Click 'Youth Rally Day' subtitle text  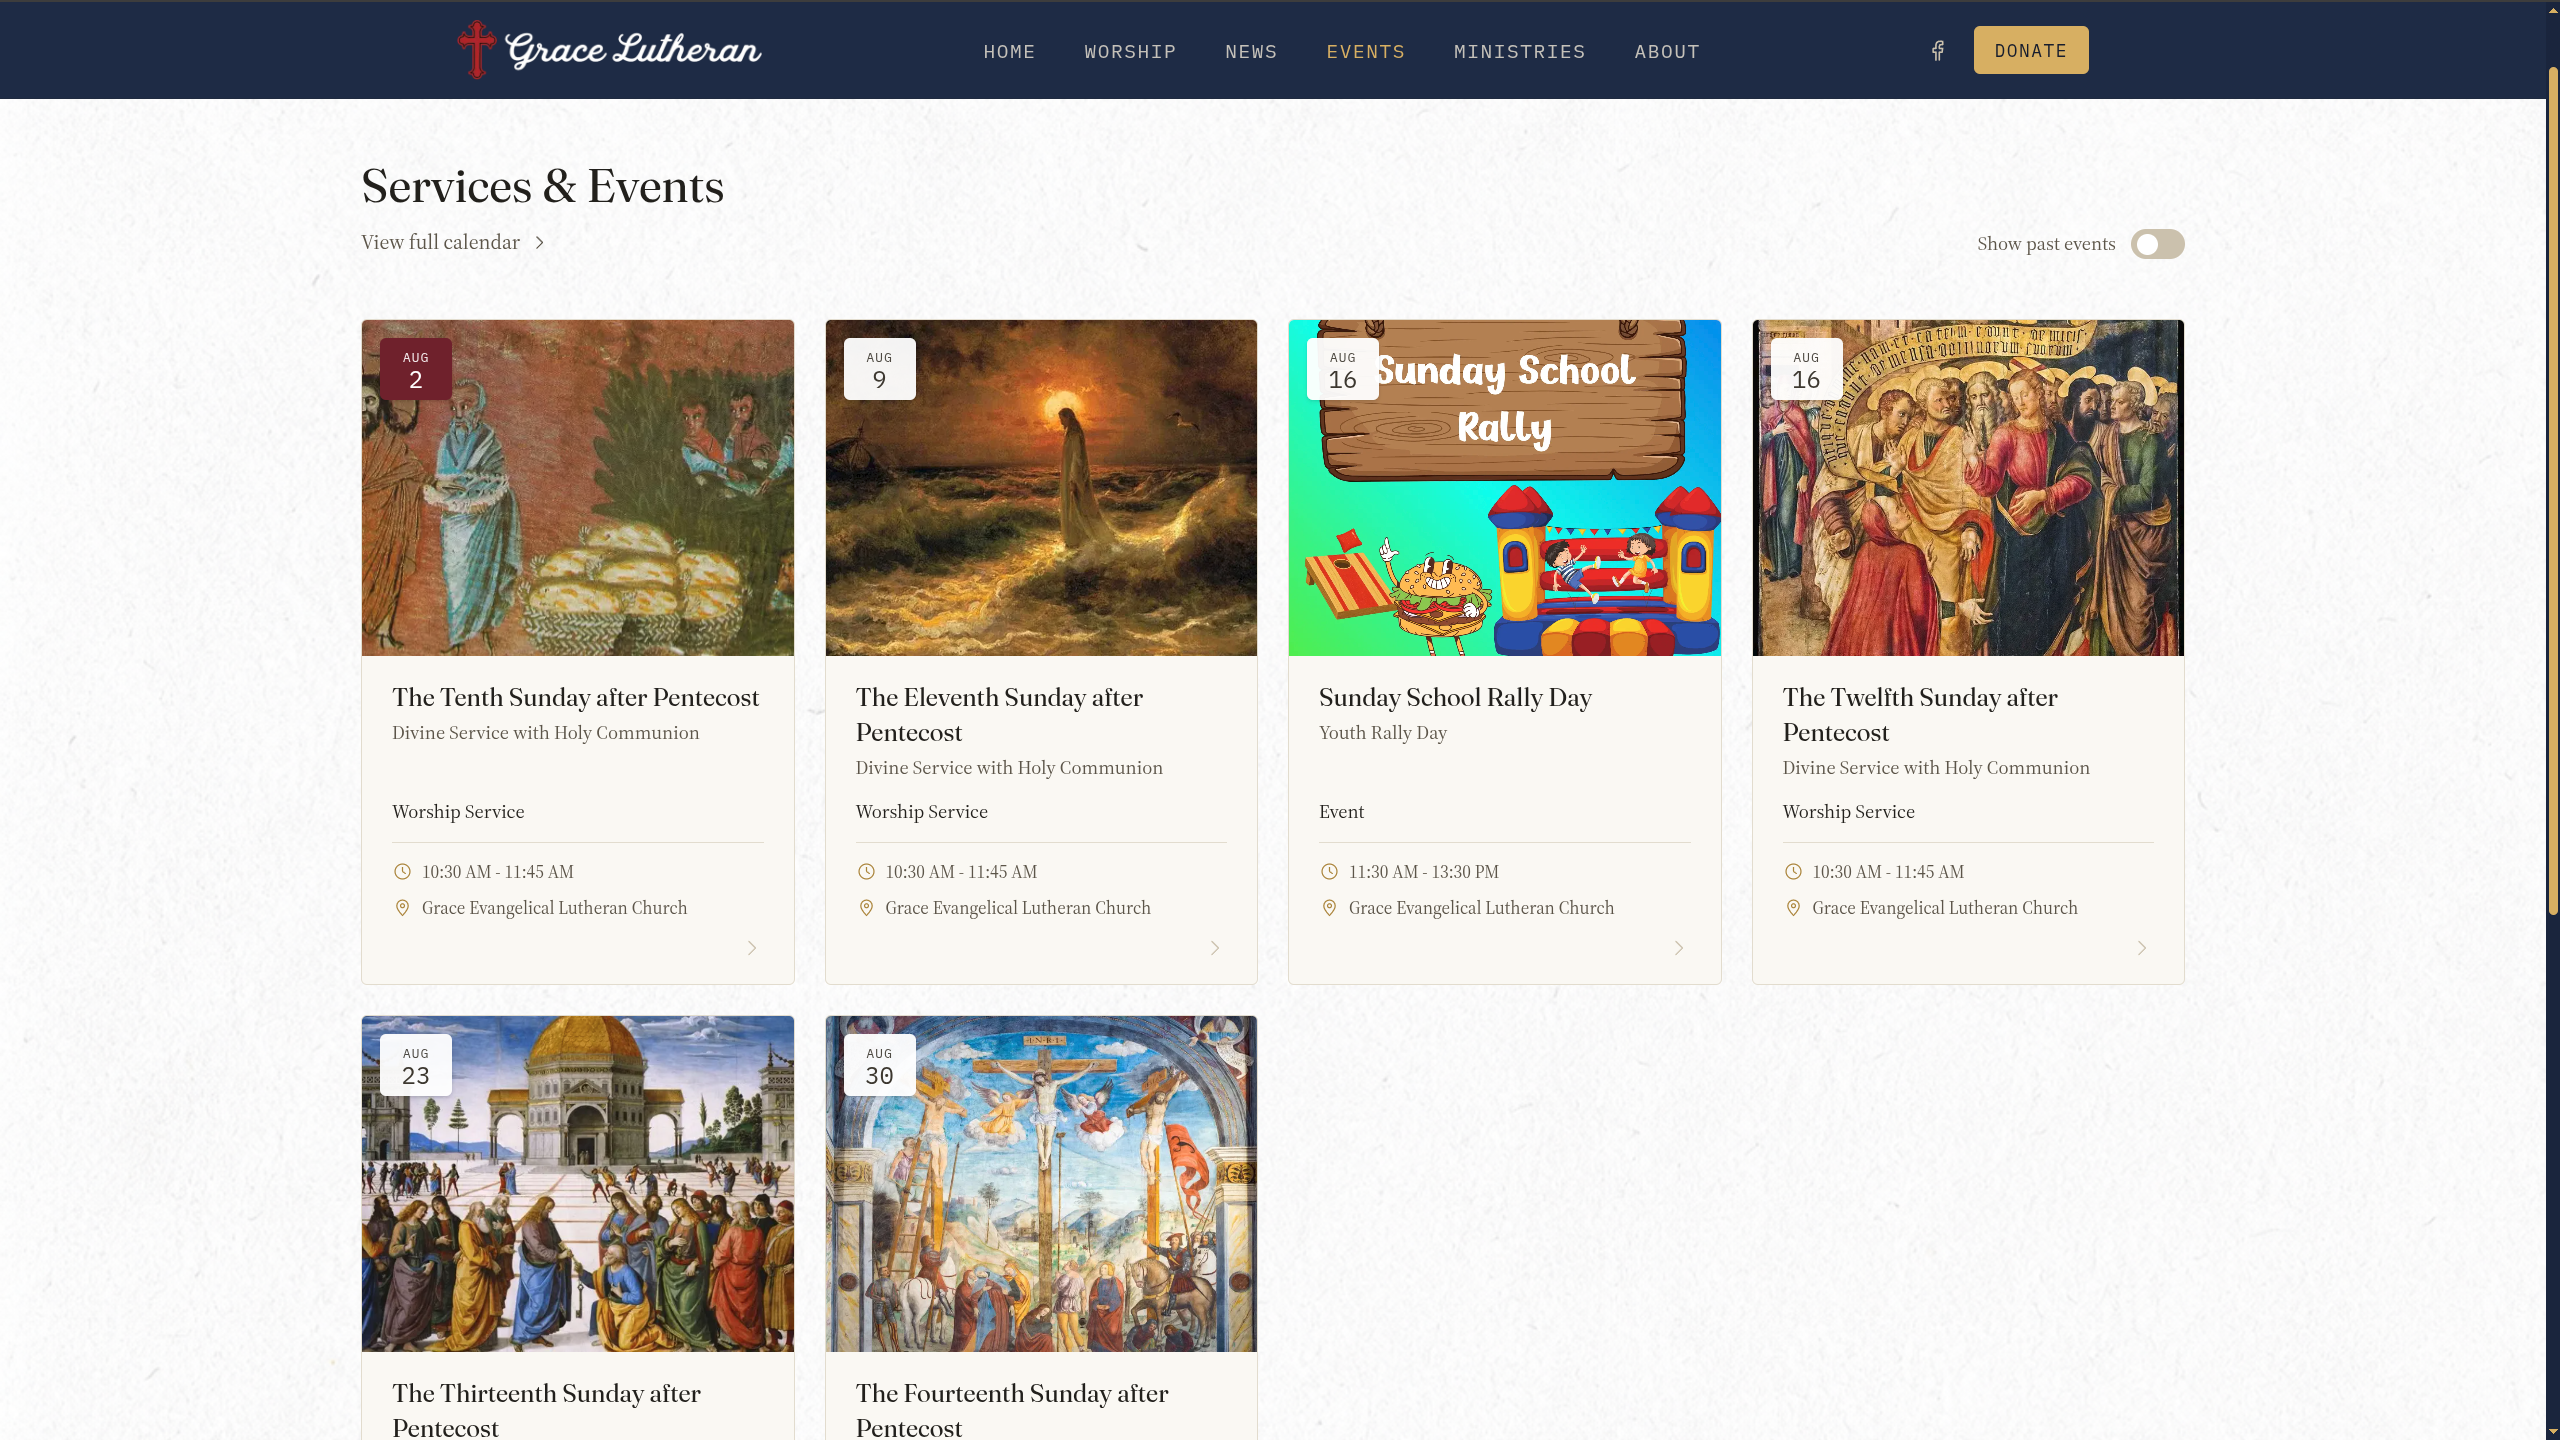tap(1383, 733)
